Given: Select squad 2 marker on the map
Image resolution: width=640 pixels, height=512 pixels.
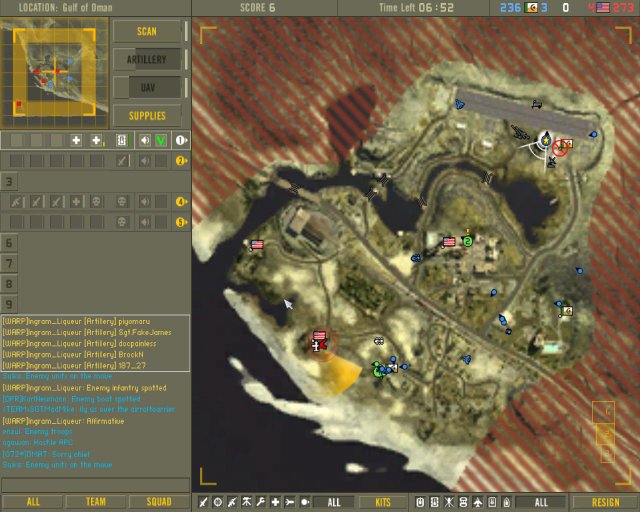Looking at the screenshot, I should tap(468, 241).
